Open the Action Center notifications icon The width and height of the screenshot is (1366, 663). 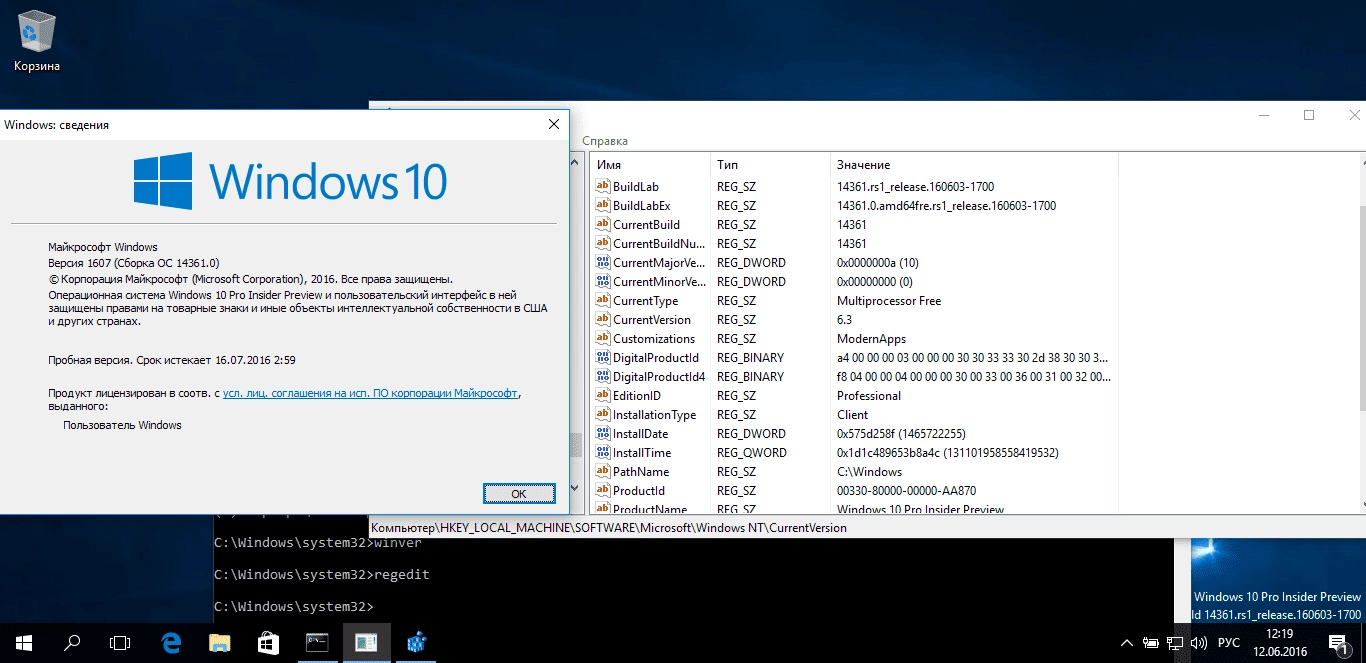click(x=1338, y=643)
